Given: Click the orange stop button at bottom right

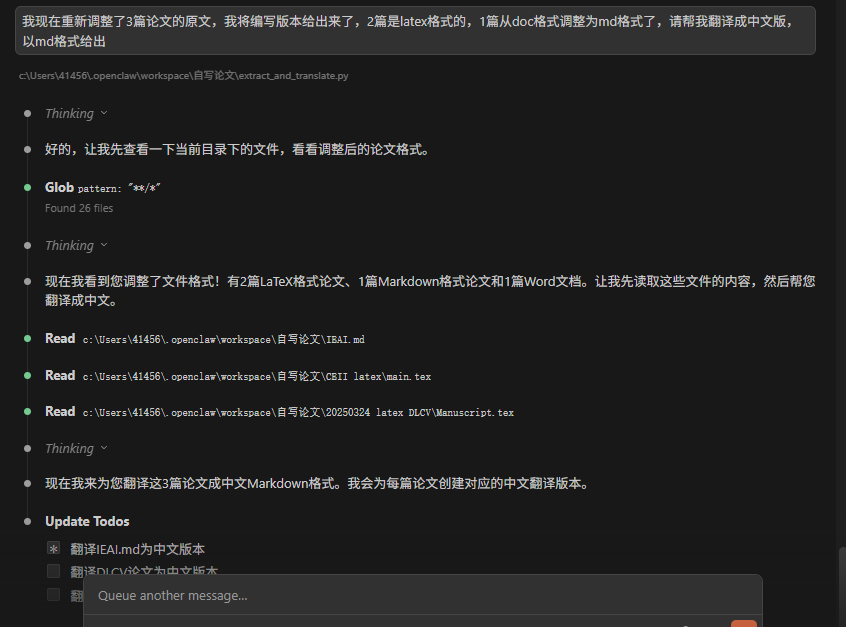Looking at the screenshot, I should click(x=744, y=623).
